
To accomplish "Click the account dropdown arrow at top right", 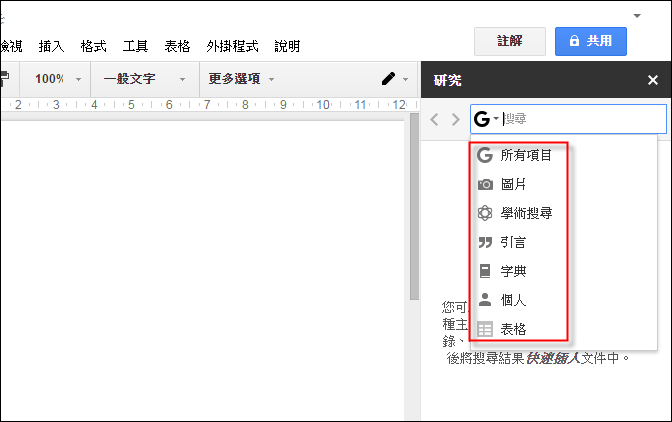I will pos(637,16).
